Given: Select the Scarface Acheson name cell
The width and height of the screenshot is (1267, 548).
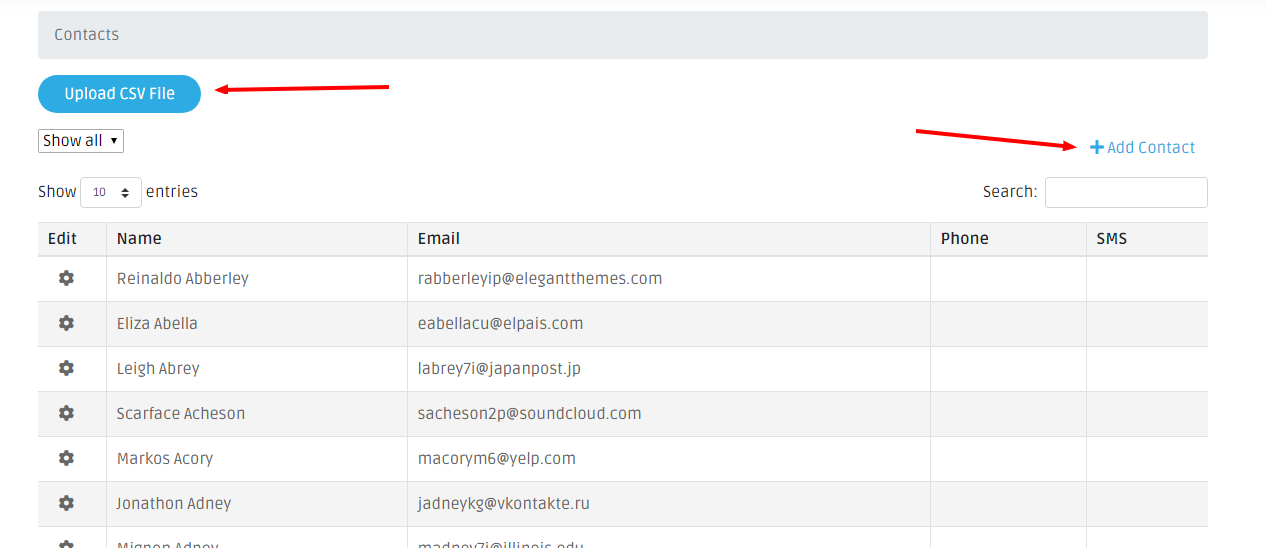Looking at the screenshot, I should pos(181,413).
